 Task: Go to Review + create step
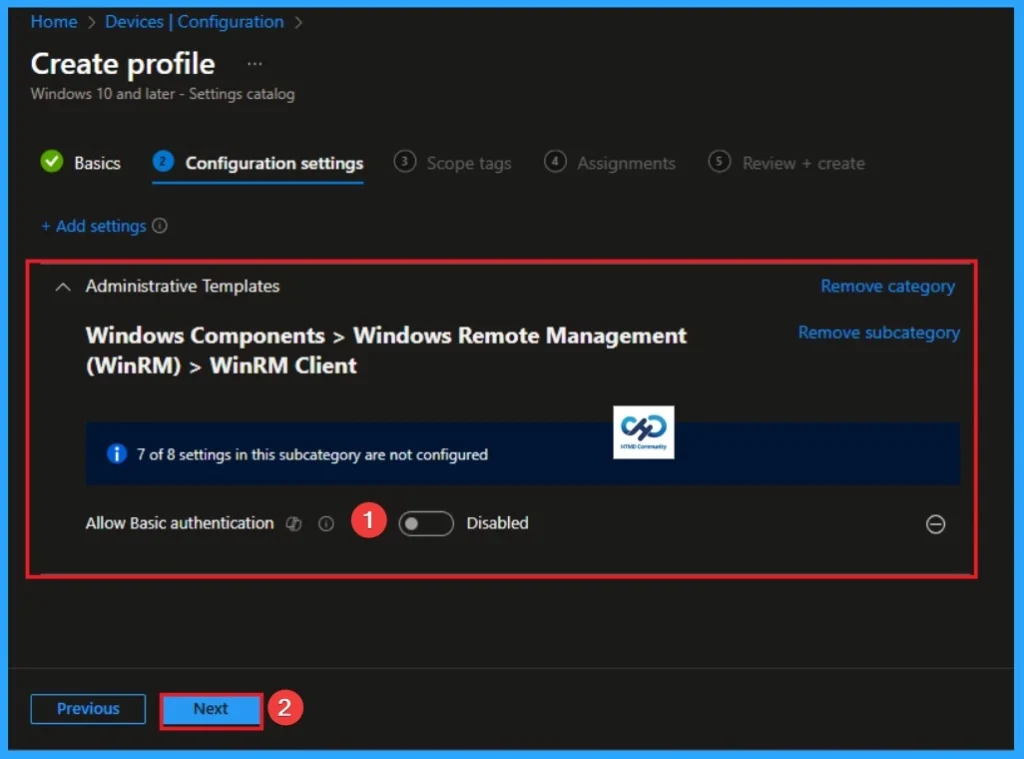coord(802,162)
